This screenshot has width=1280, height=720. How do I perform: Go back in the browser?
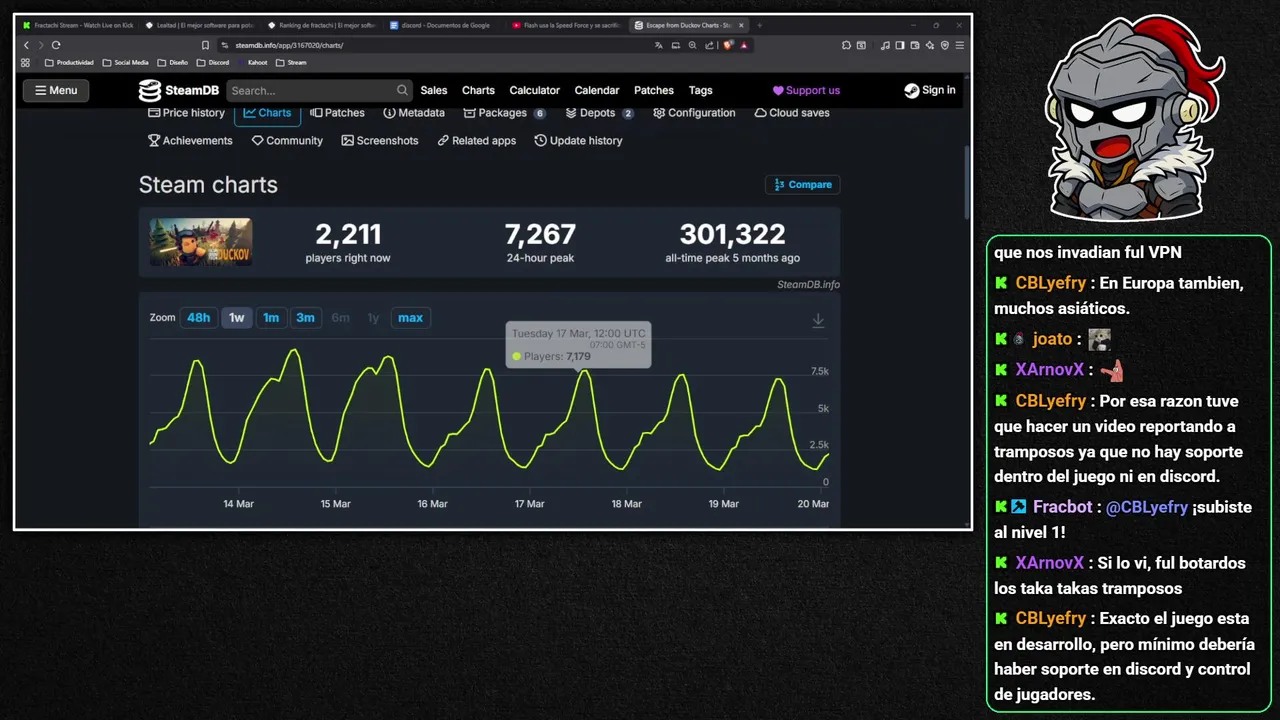(x=27, y=45)
